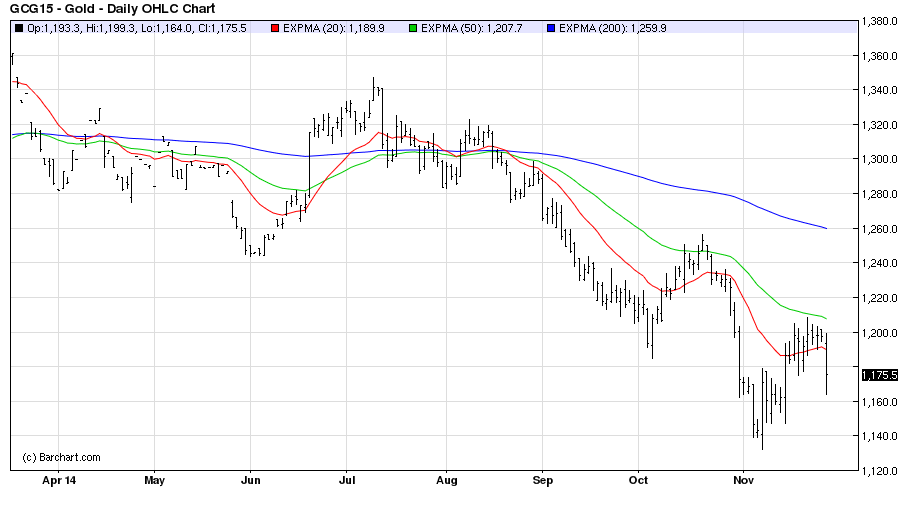The image size is (900, 511).
Task: Select the EXPMA (200): 1,259.9 legend label
Action: coord(612,28)
